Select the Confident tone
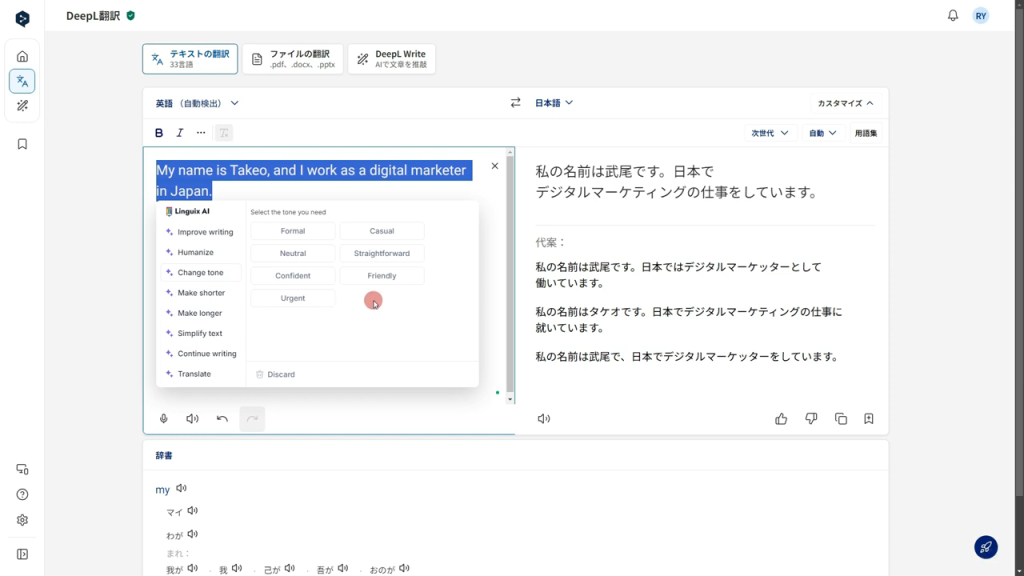Image resolution: width=1024 pixels, height=576 pixels. pyautogui.click(x=293, y=276)
